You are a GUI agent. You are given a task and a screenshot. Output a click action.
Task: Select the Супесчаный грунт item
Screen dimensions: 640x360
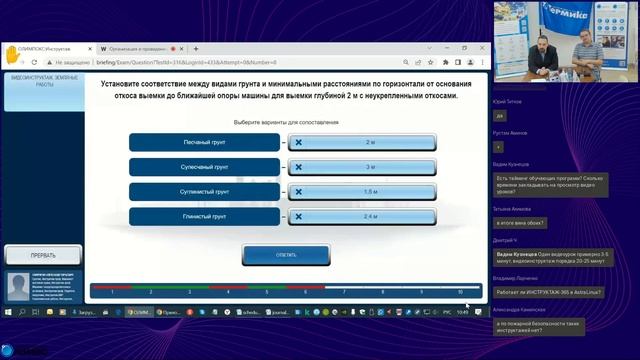point(204,167)
